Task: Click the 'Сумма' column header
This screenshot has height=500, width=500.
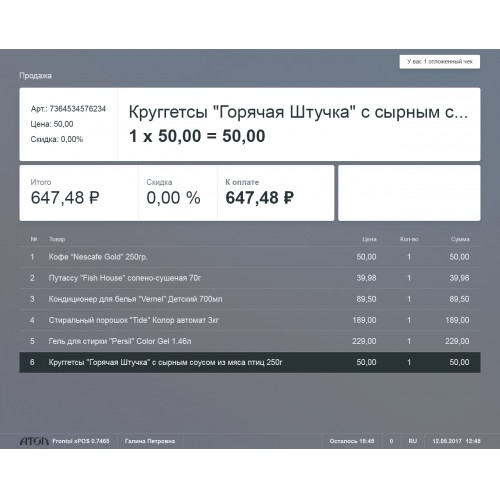Action: pos(460,239)
